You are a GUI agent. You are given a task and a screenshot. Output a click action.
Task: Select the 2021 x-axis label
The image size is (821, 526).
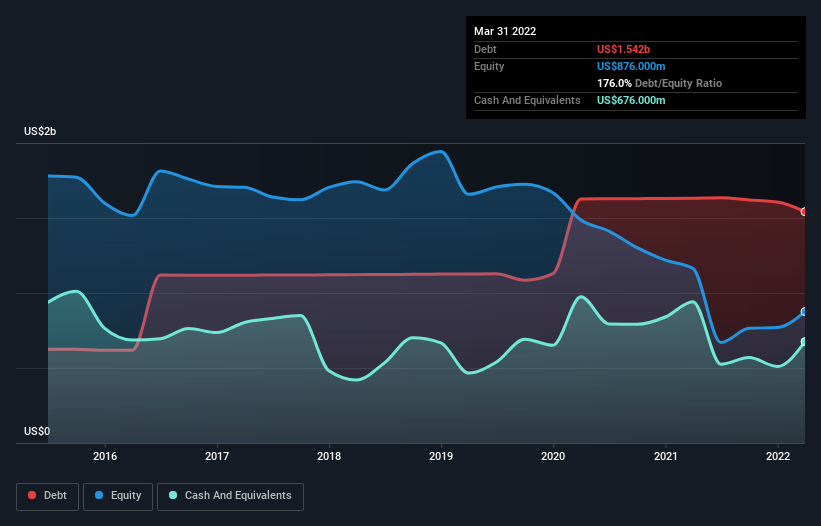coord(665,456)
